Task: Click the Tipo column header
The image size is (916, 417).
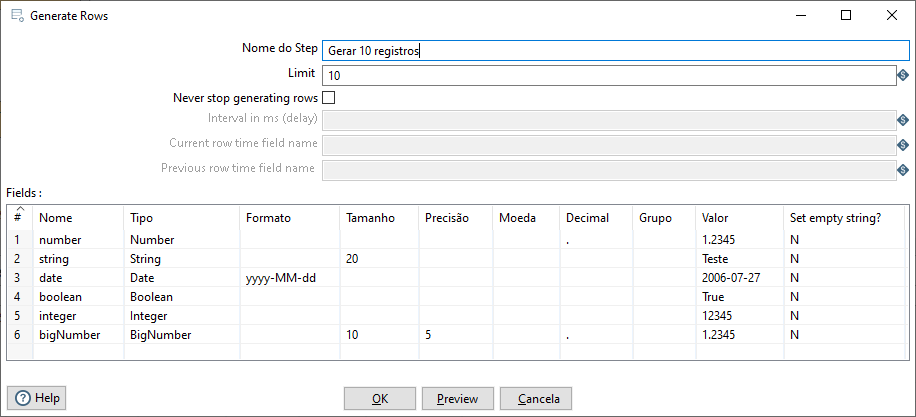Action: point(182,218)
